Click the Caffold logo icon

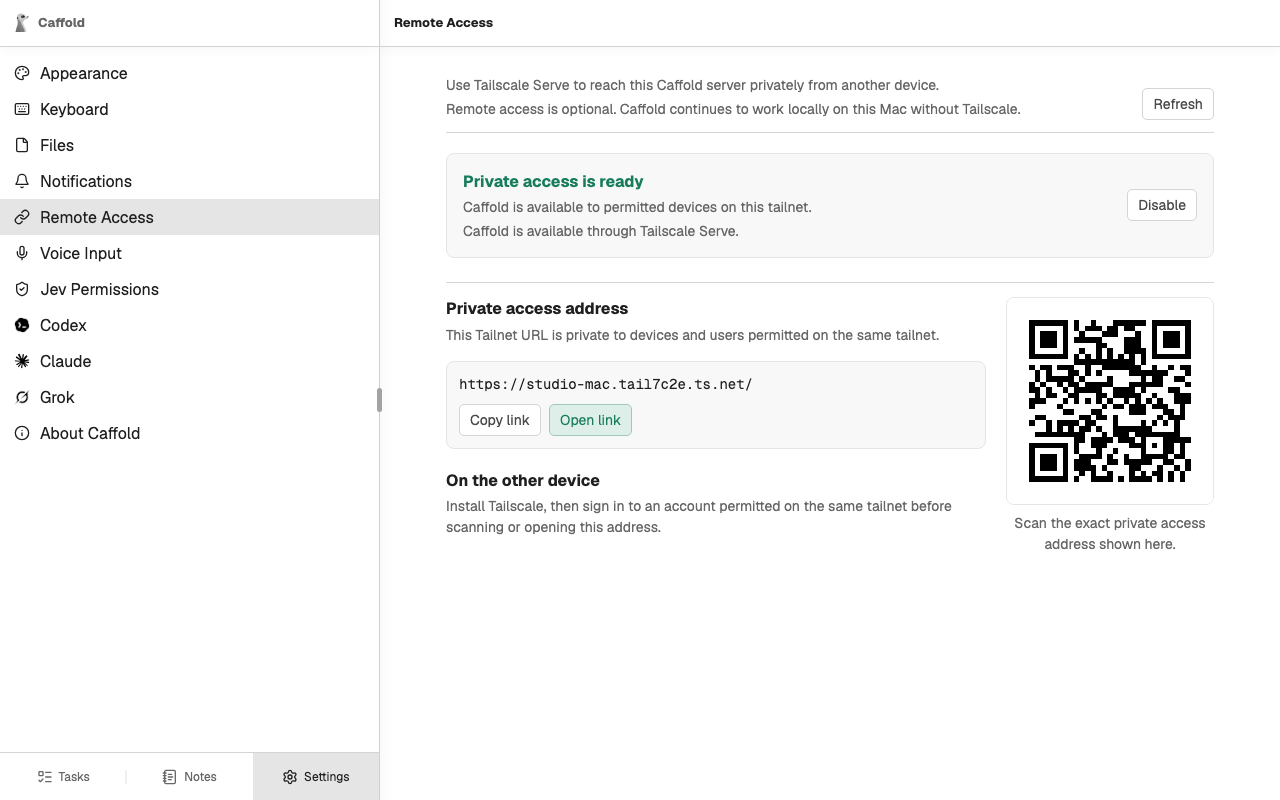[x=22, y=22]
